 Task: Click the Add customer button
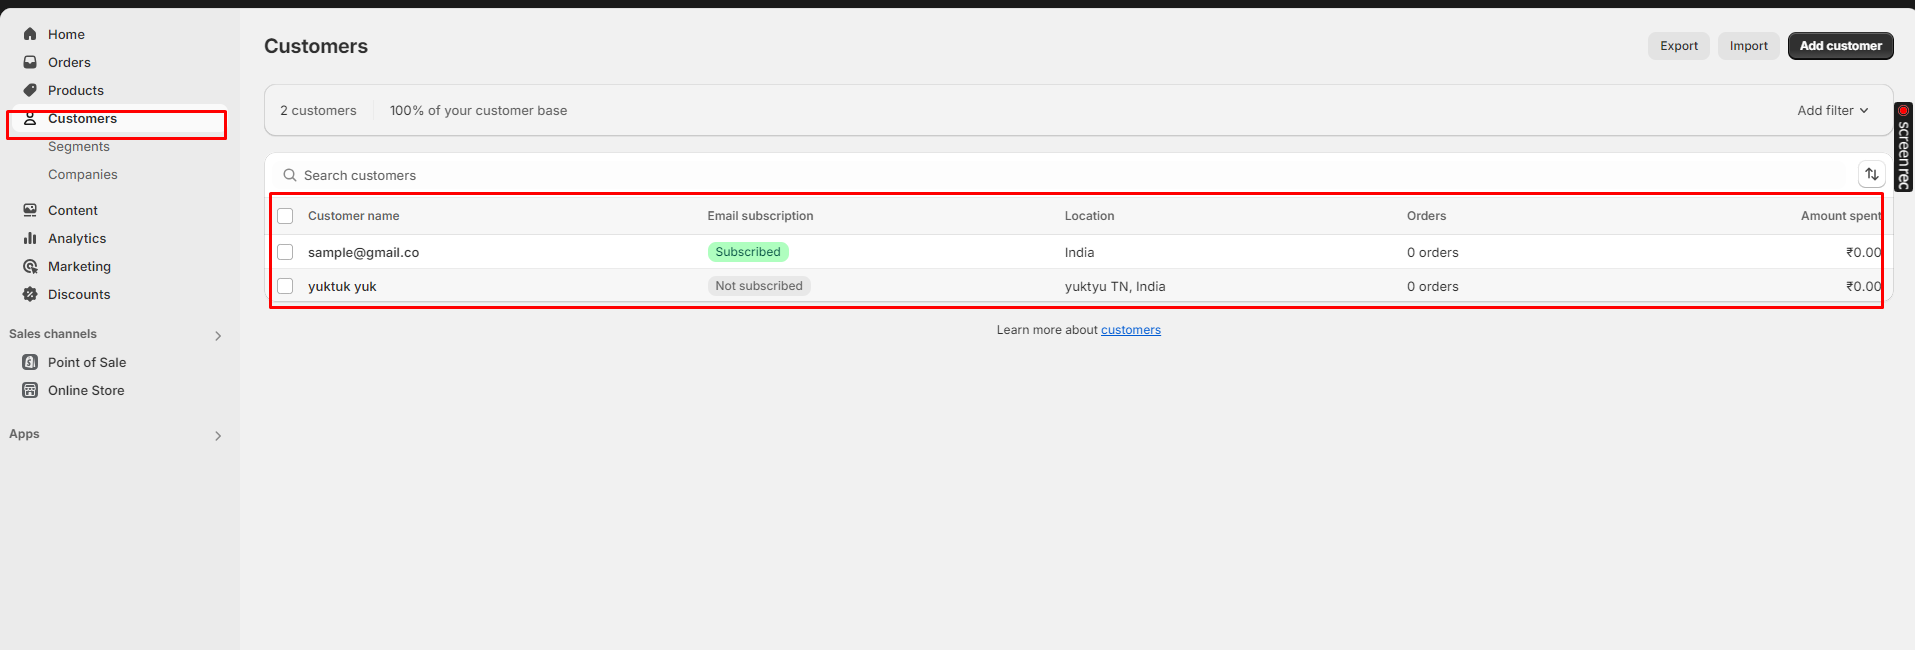[x=1840, y=46]
